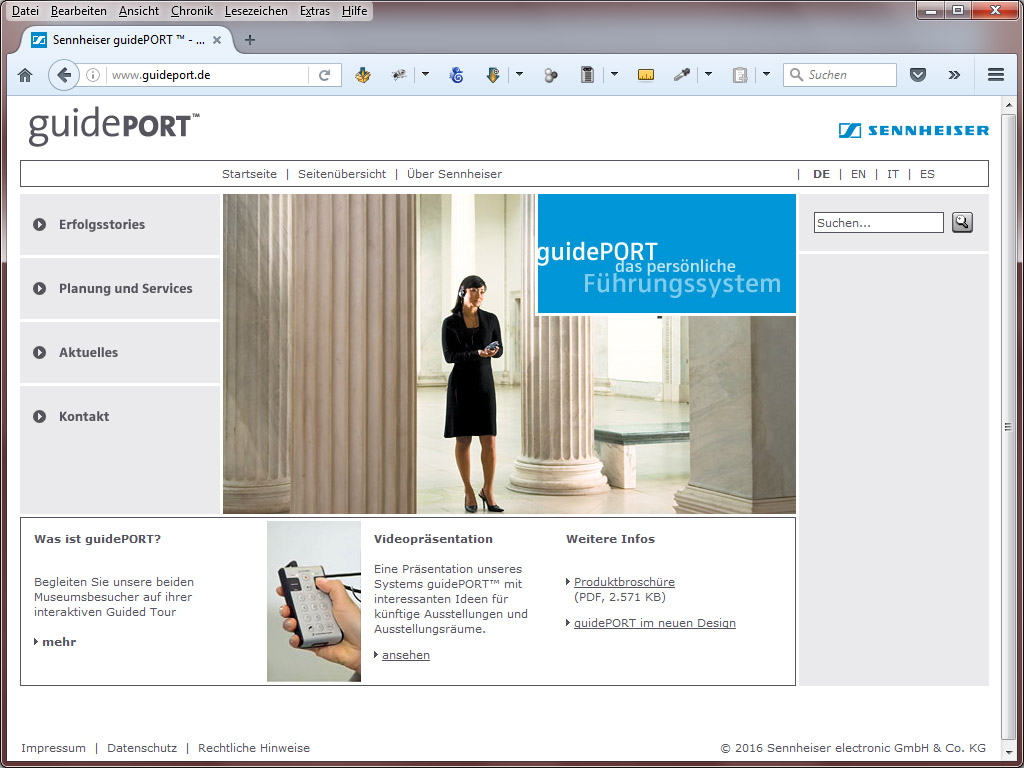The height and width of the screenshot is (768, 1024).
Task: Open the Chronik menu
Action: pyautogui.click(x=191, y=11)
